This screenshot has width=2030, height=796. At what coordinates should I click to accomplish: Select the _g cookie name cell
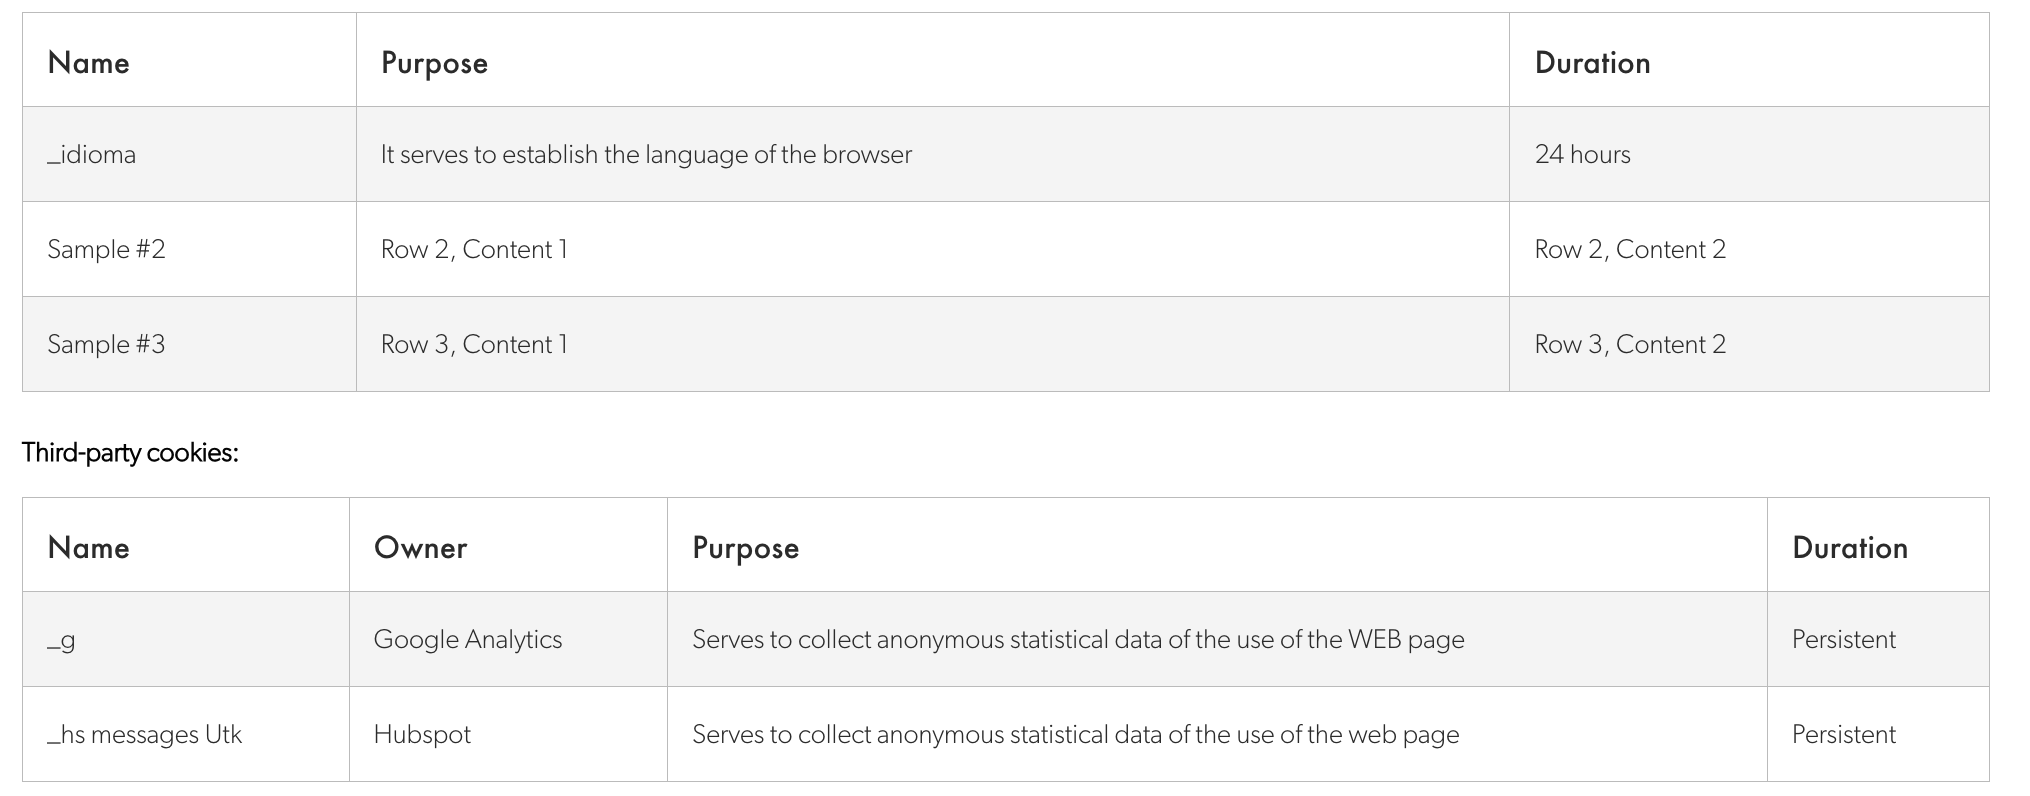[x=186, y=639]
